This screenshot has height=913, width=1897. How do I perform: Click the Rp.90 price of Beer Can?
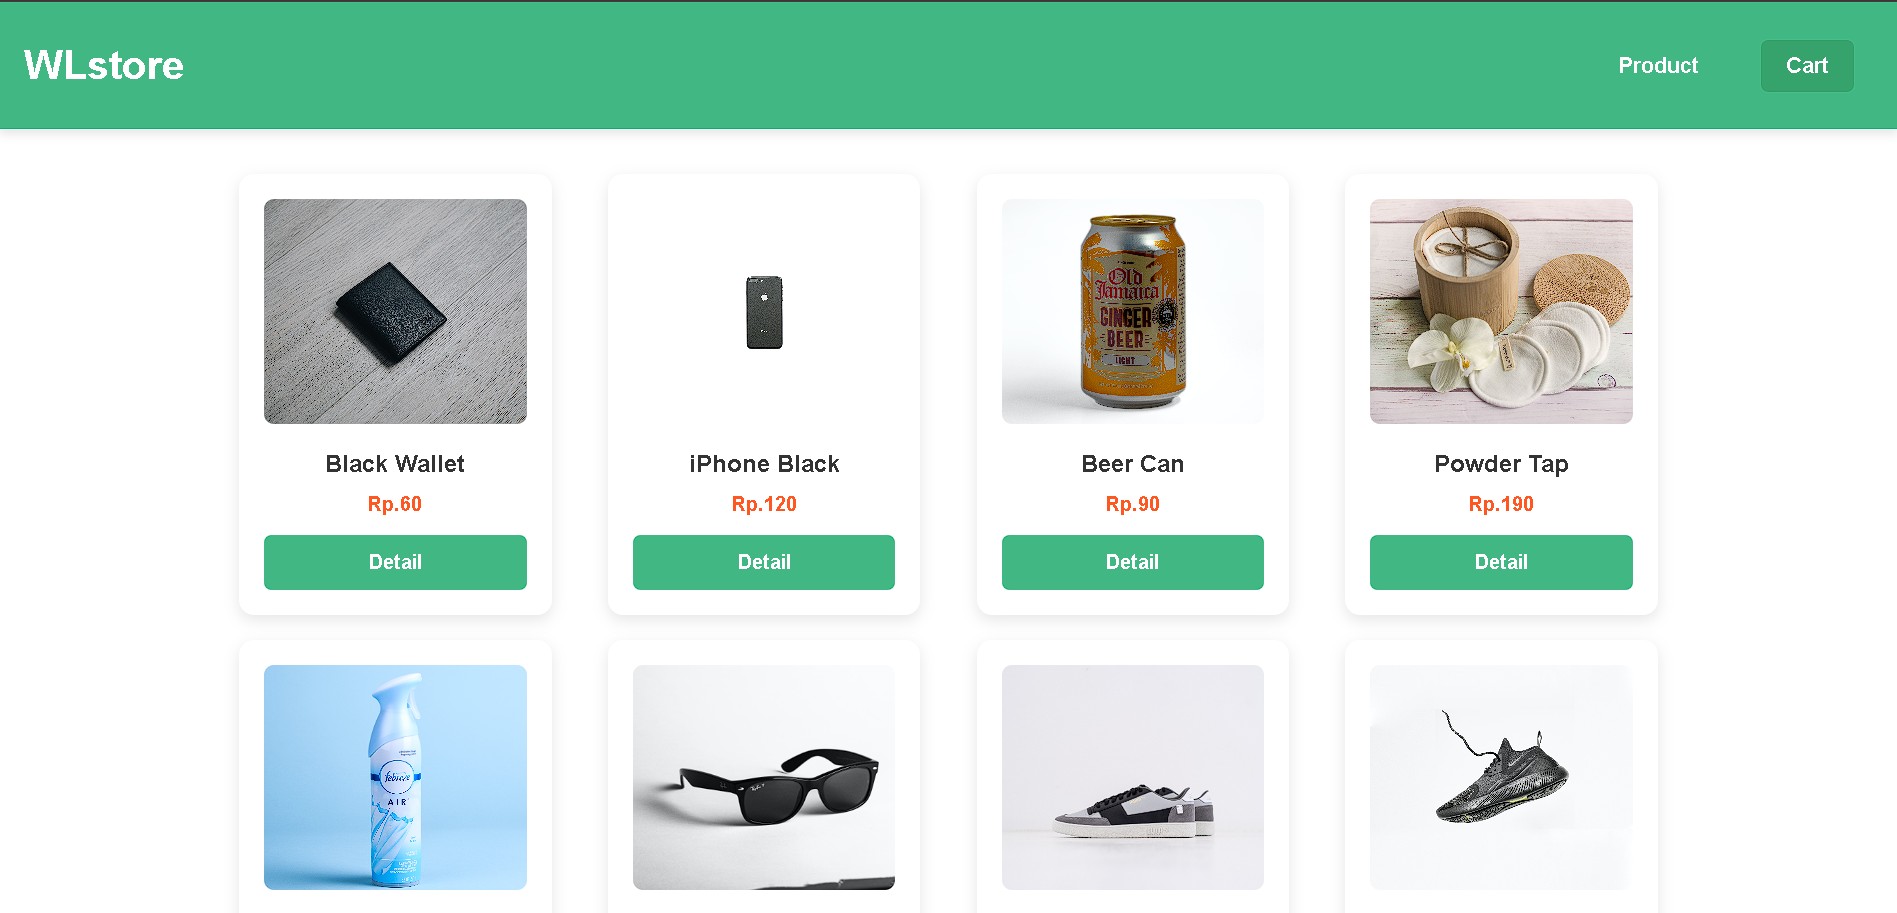(x=1132, y=504)
